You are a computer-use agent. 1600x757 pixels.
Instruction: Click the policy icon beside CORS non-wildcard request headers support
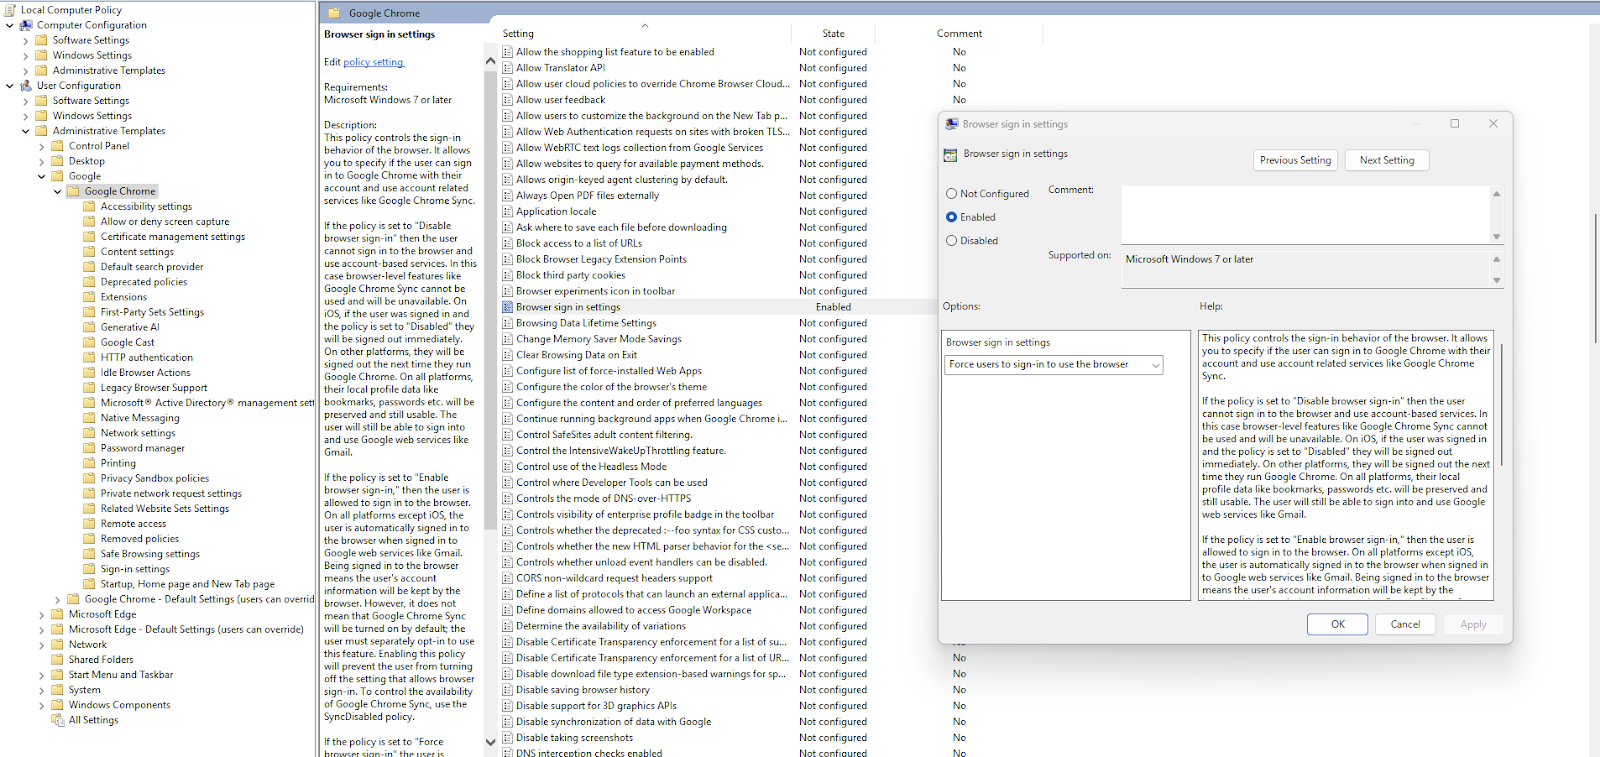pyautogui.click(x=508, y=578)
